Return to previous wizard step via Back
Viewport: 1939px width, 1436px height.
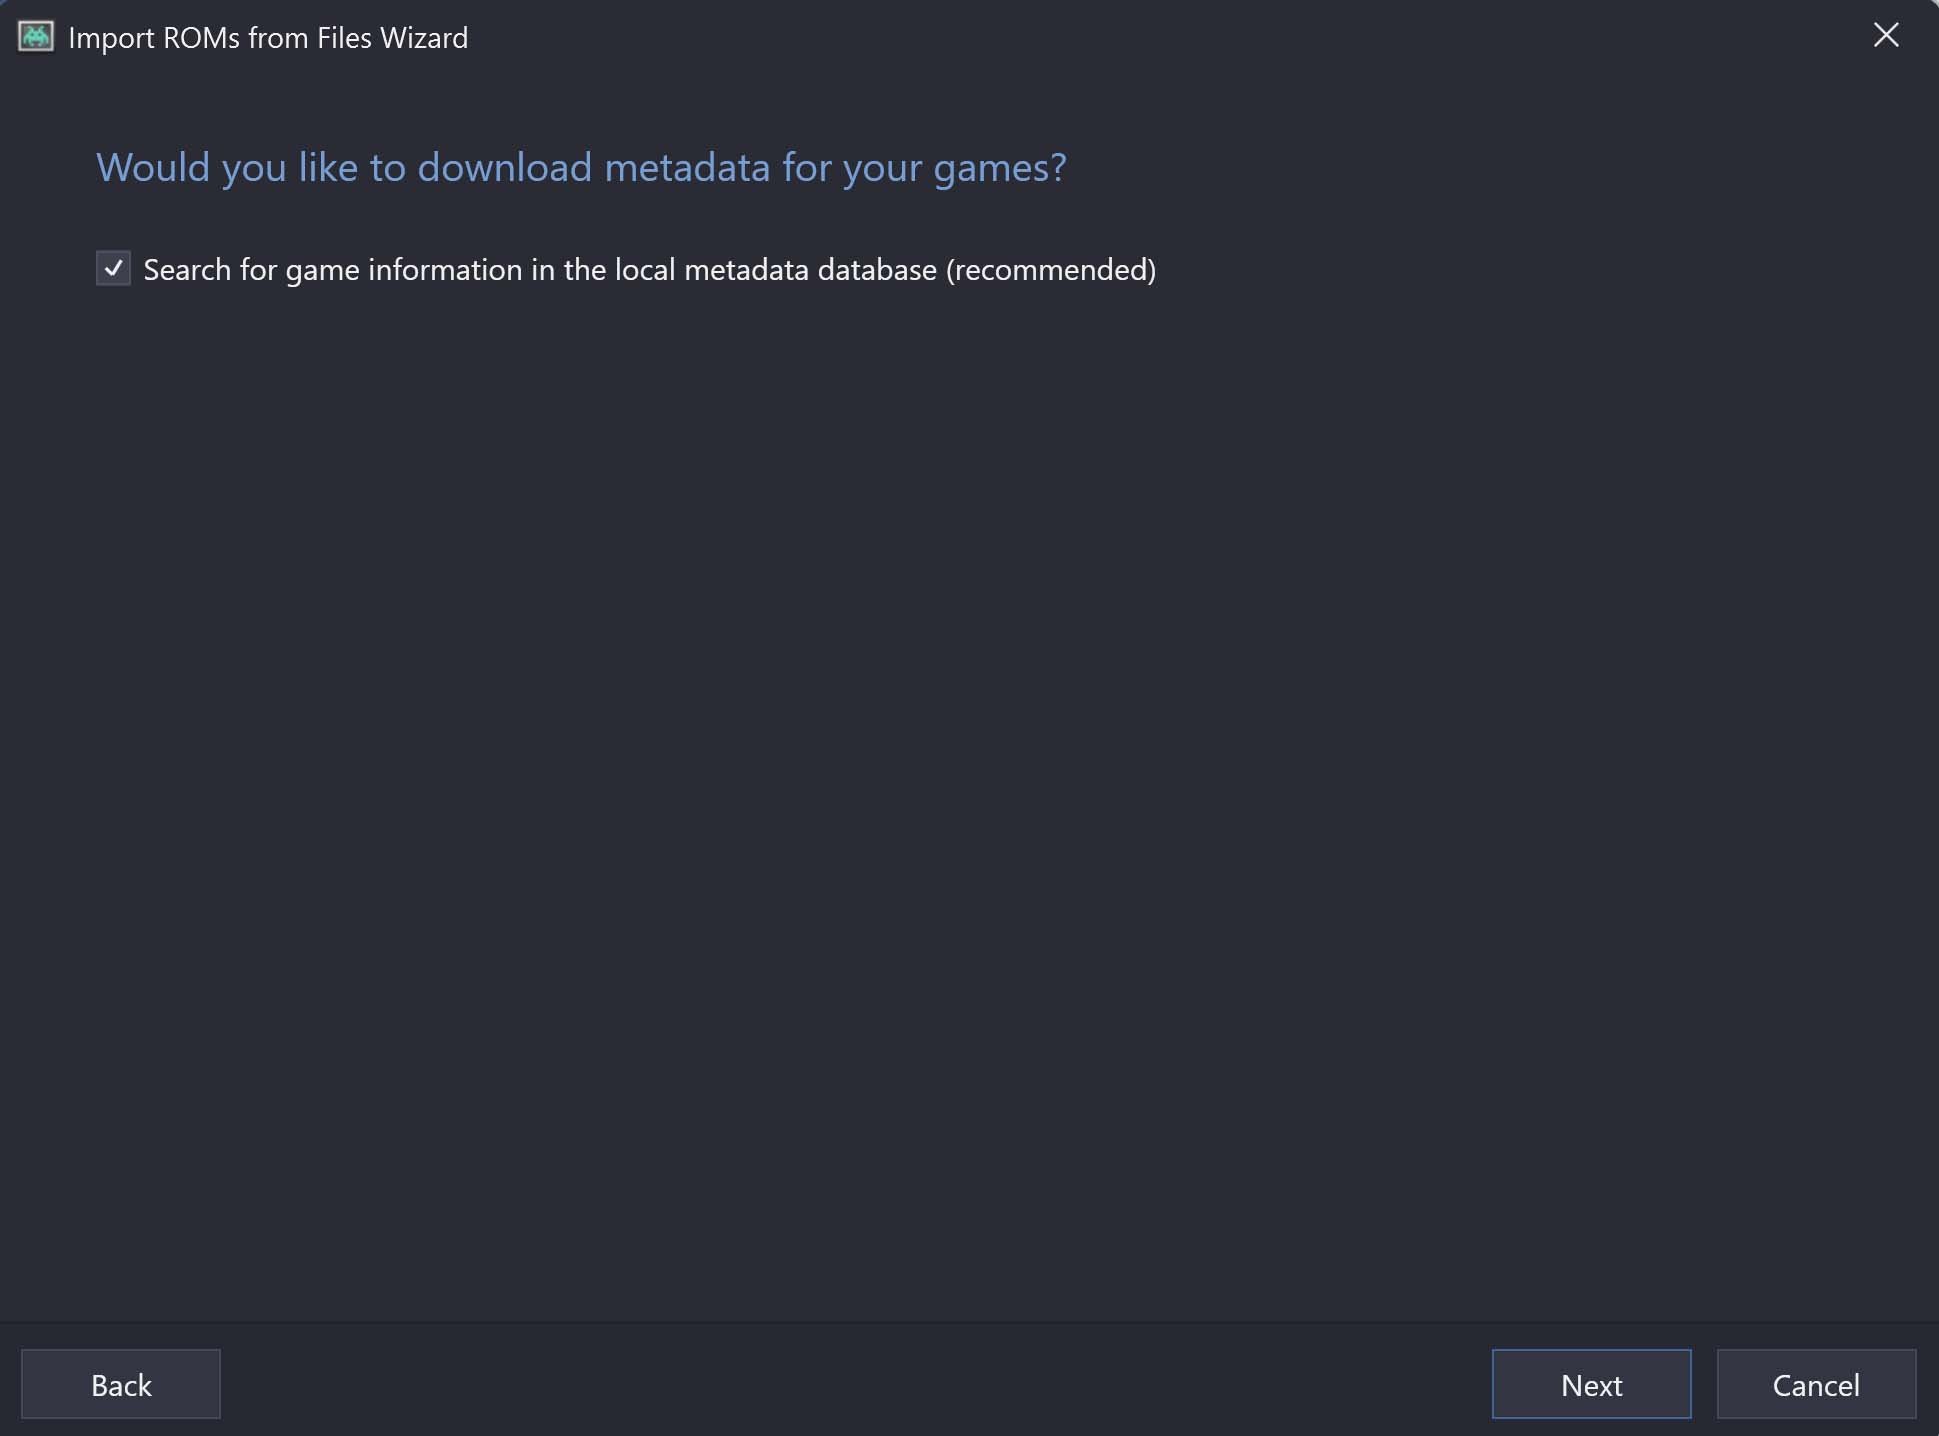tap(121, 1384)
